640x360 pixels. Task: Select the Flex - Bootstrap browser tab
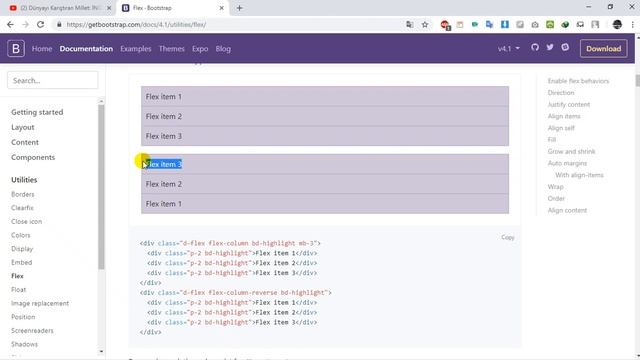click(173, 8)
